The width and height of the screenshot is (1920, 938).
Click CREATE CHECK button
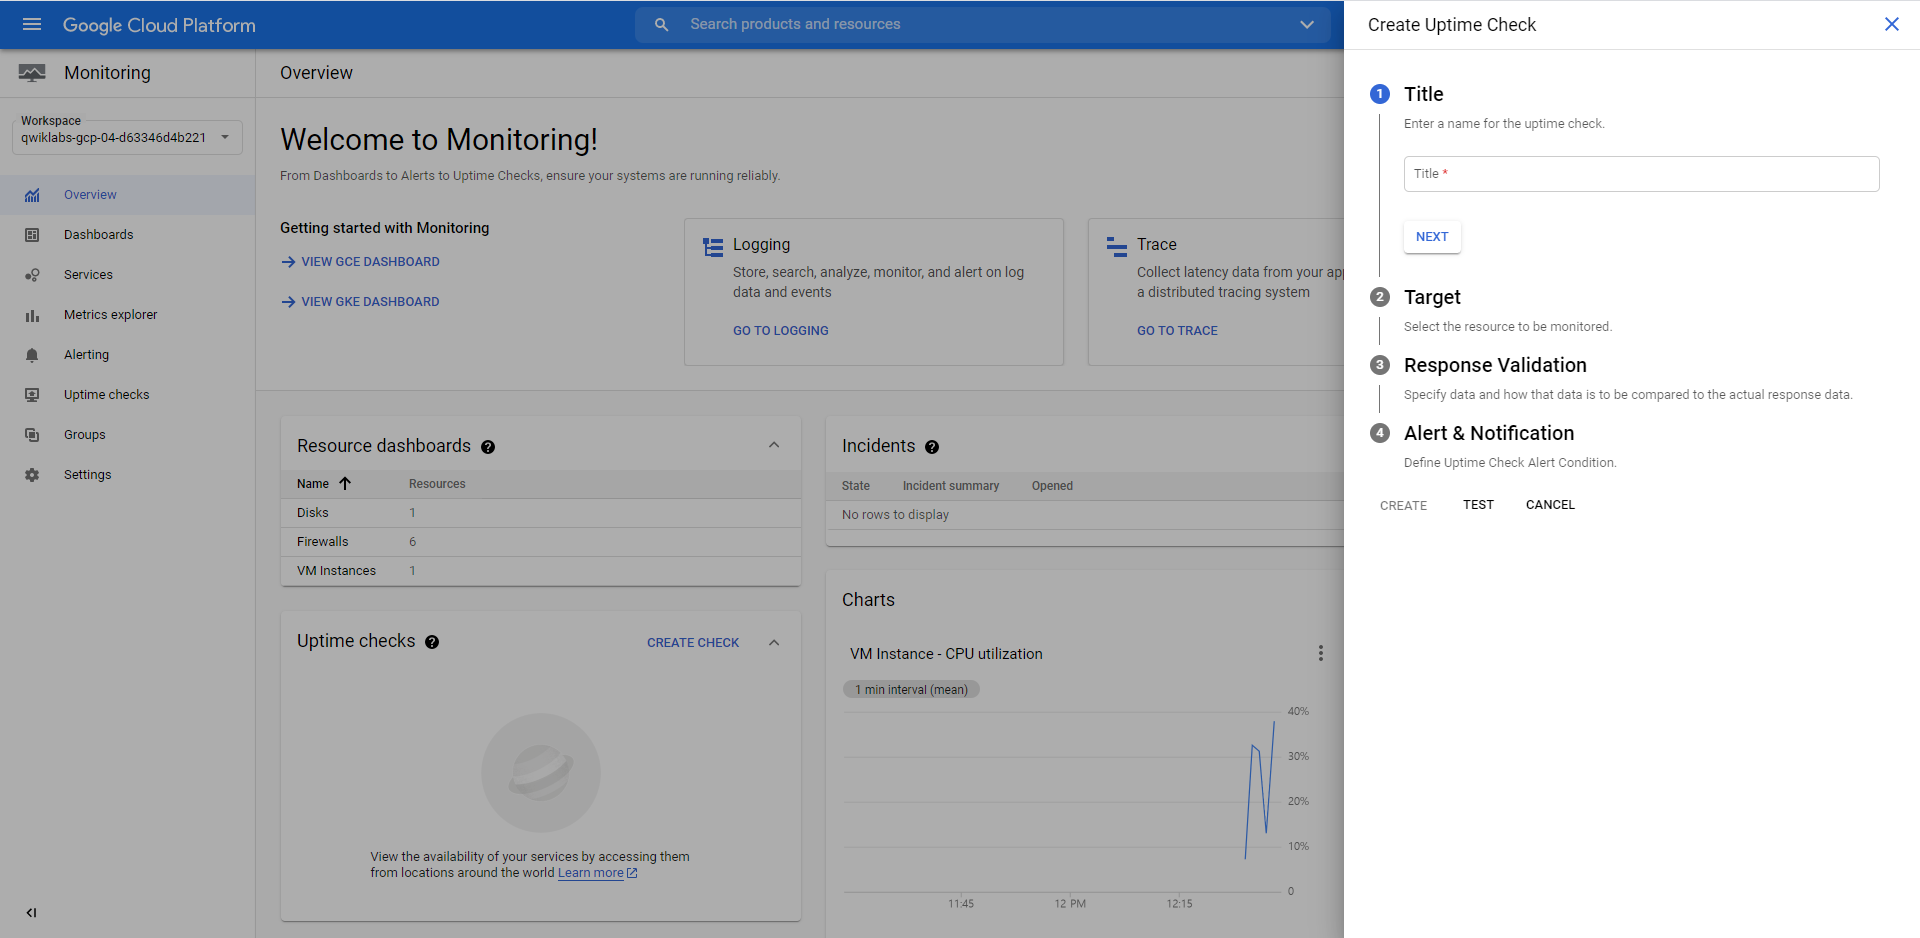coord(693,643)
